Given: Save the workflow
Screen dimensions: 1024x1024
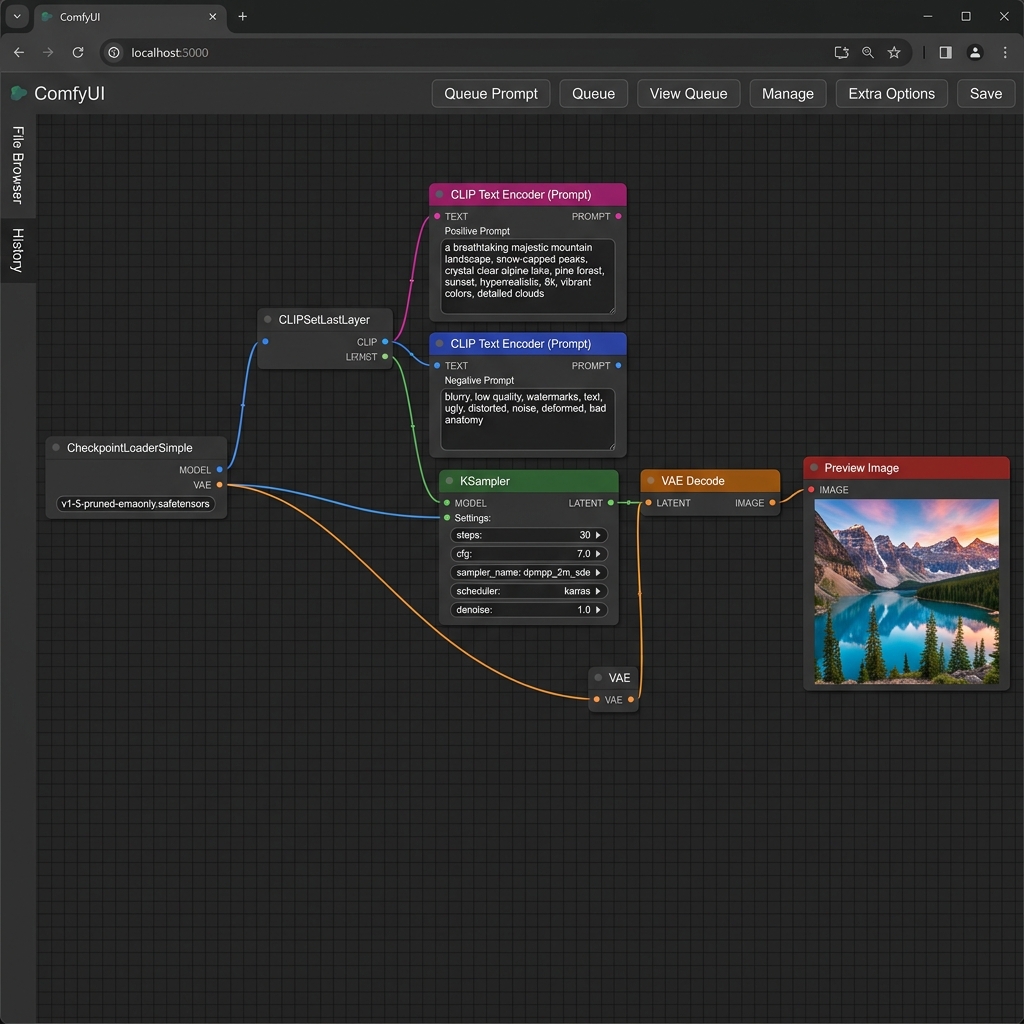Looking at the screenshot, I should (985, 93).
